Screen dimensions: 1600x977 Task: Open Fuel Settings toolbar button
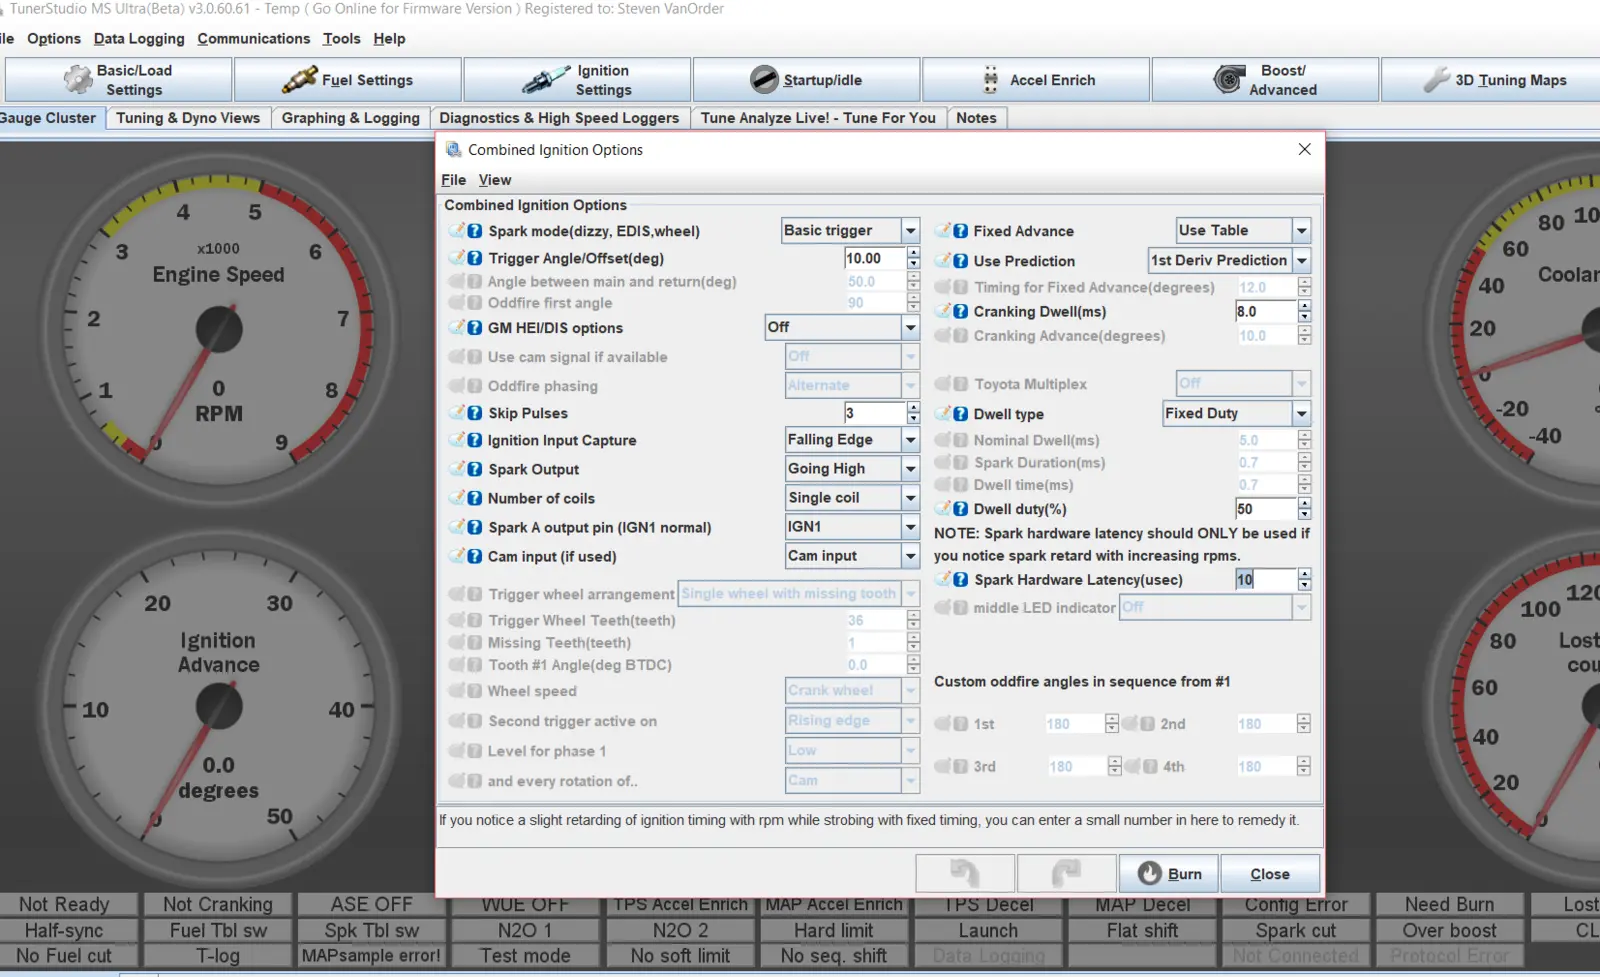pyautogui.click(x=348, y=80)
